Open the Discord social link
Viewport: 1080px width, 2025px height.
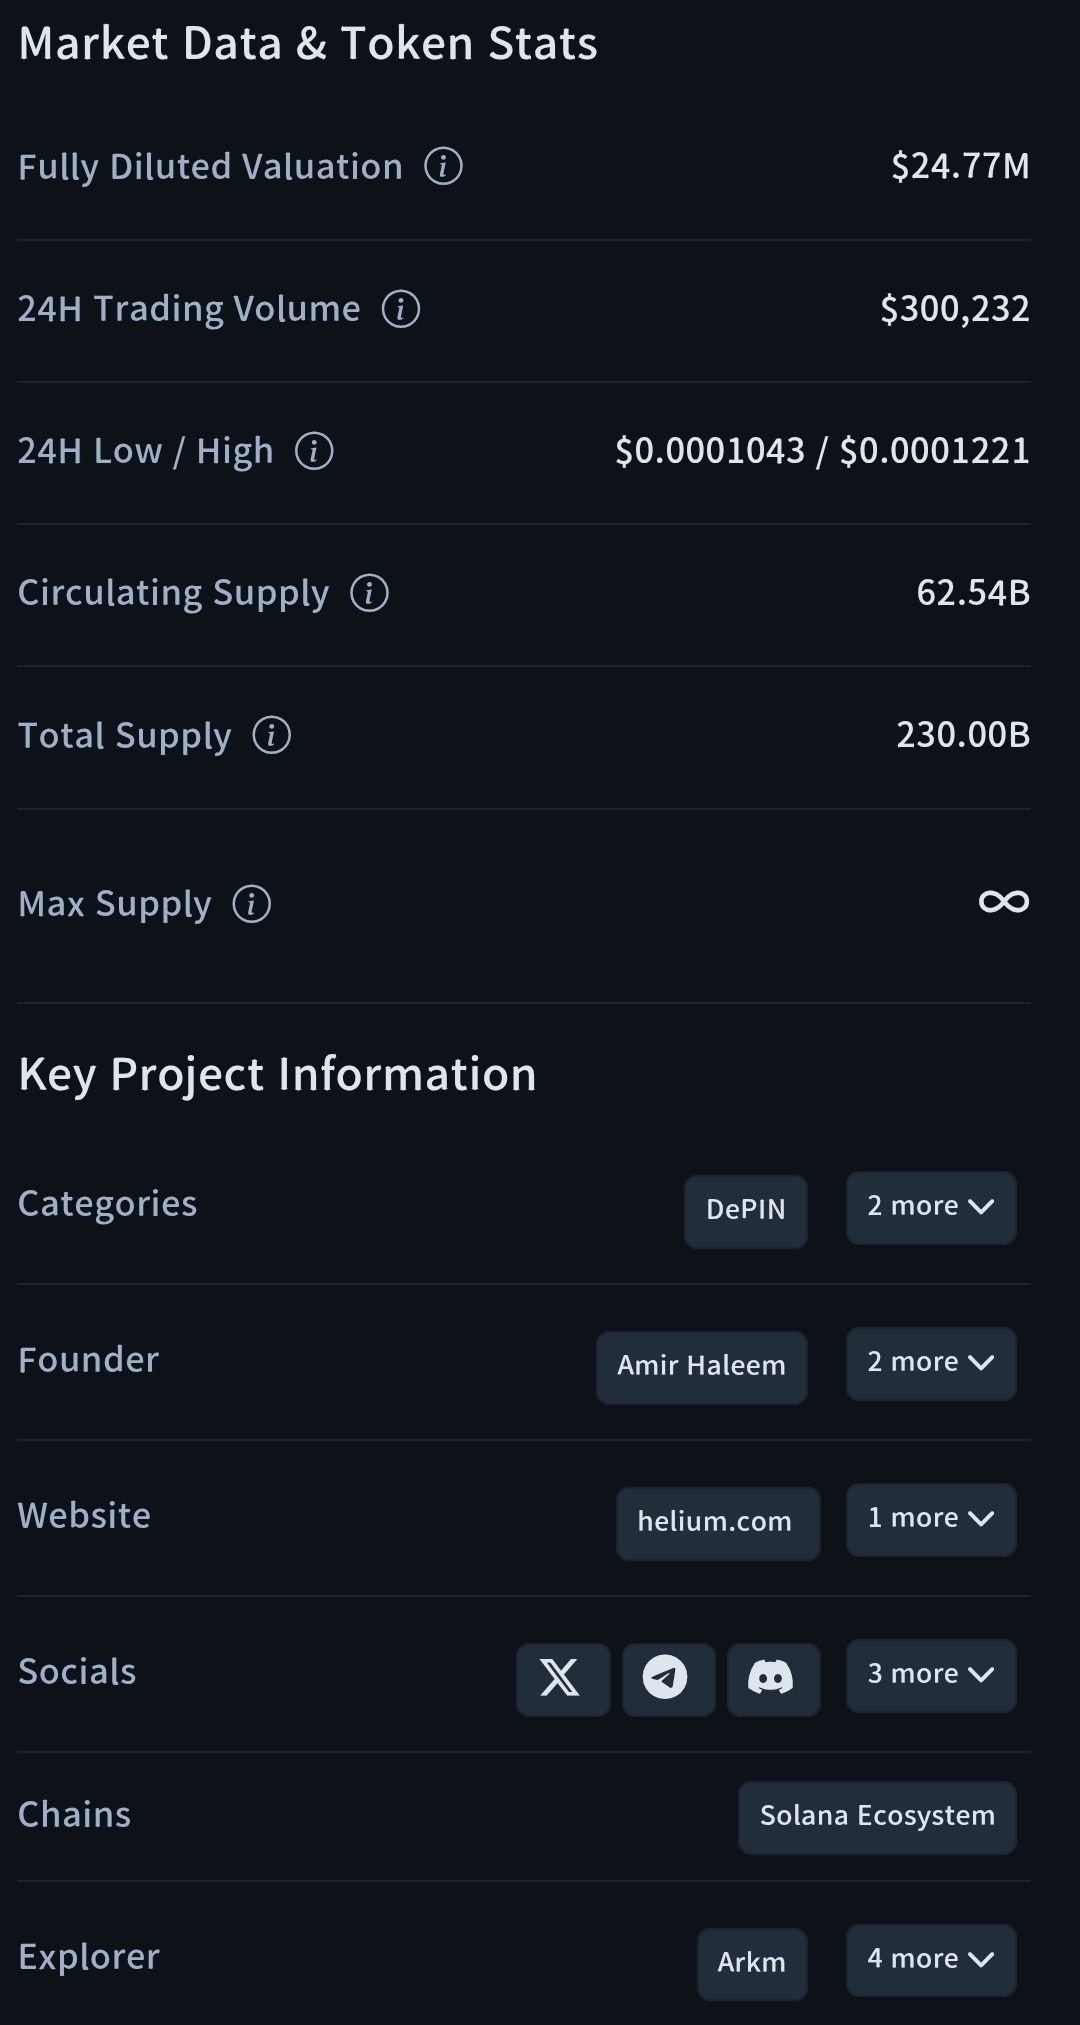773,1679
